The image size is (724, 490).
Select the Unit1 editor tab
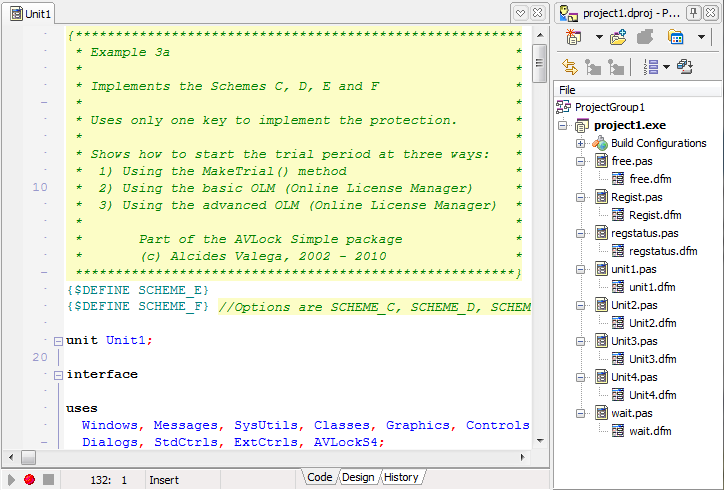pos(30,13)
